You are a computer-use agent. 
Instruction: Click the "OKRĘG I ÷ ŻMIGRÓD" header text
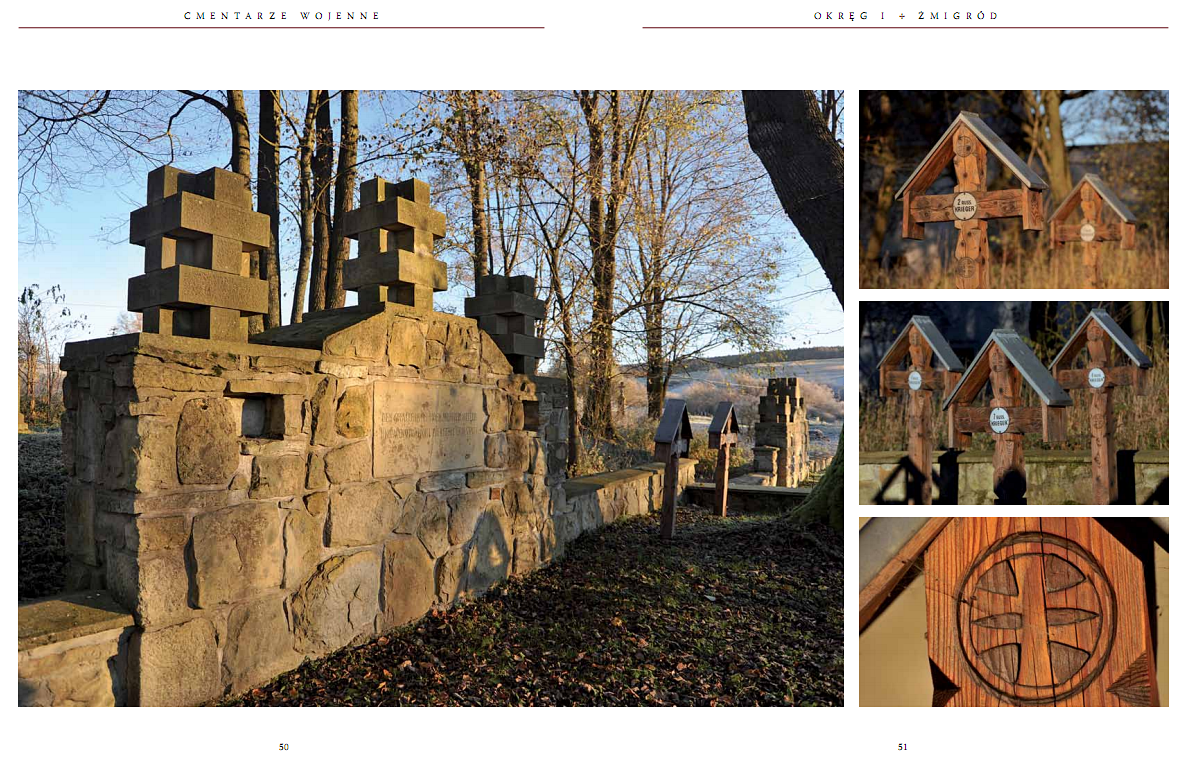906,16
